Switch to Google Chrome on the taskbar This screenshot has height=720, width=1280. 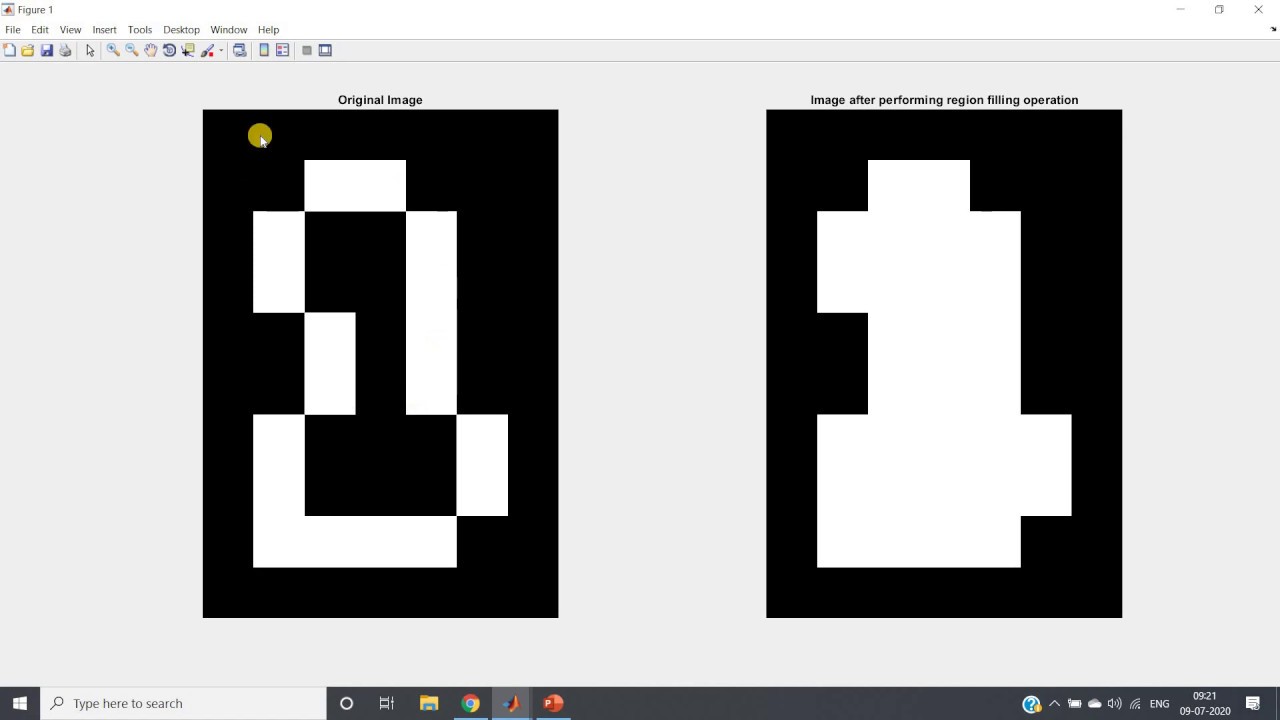tap(470, 703)
